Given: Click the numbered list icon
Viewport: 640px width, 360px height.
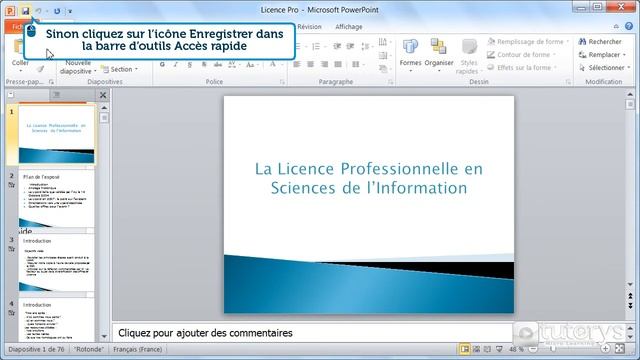Looking at the screenshot, I should (316, 46).
